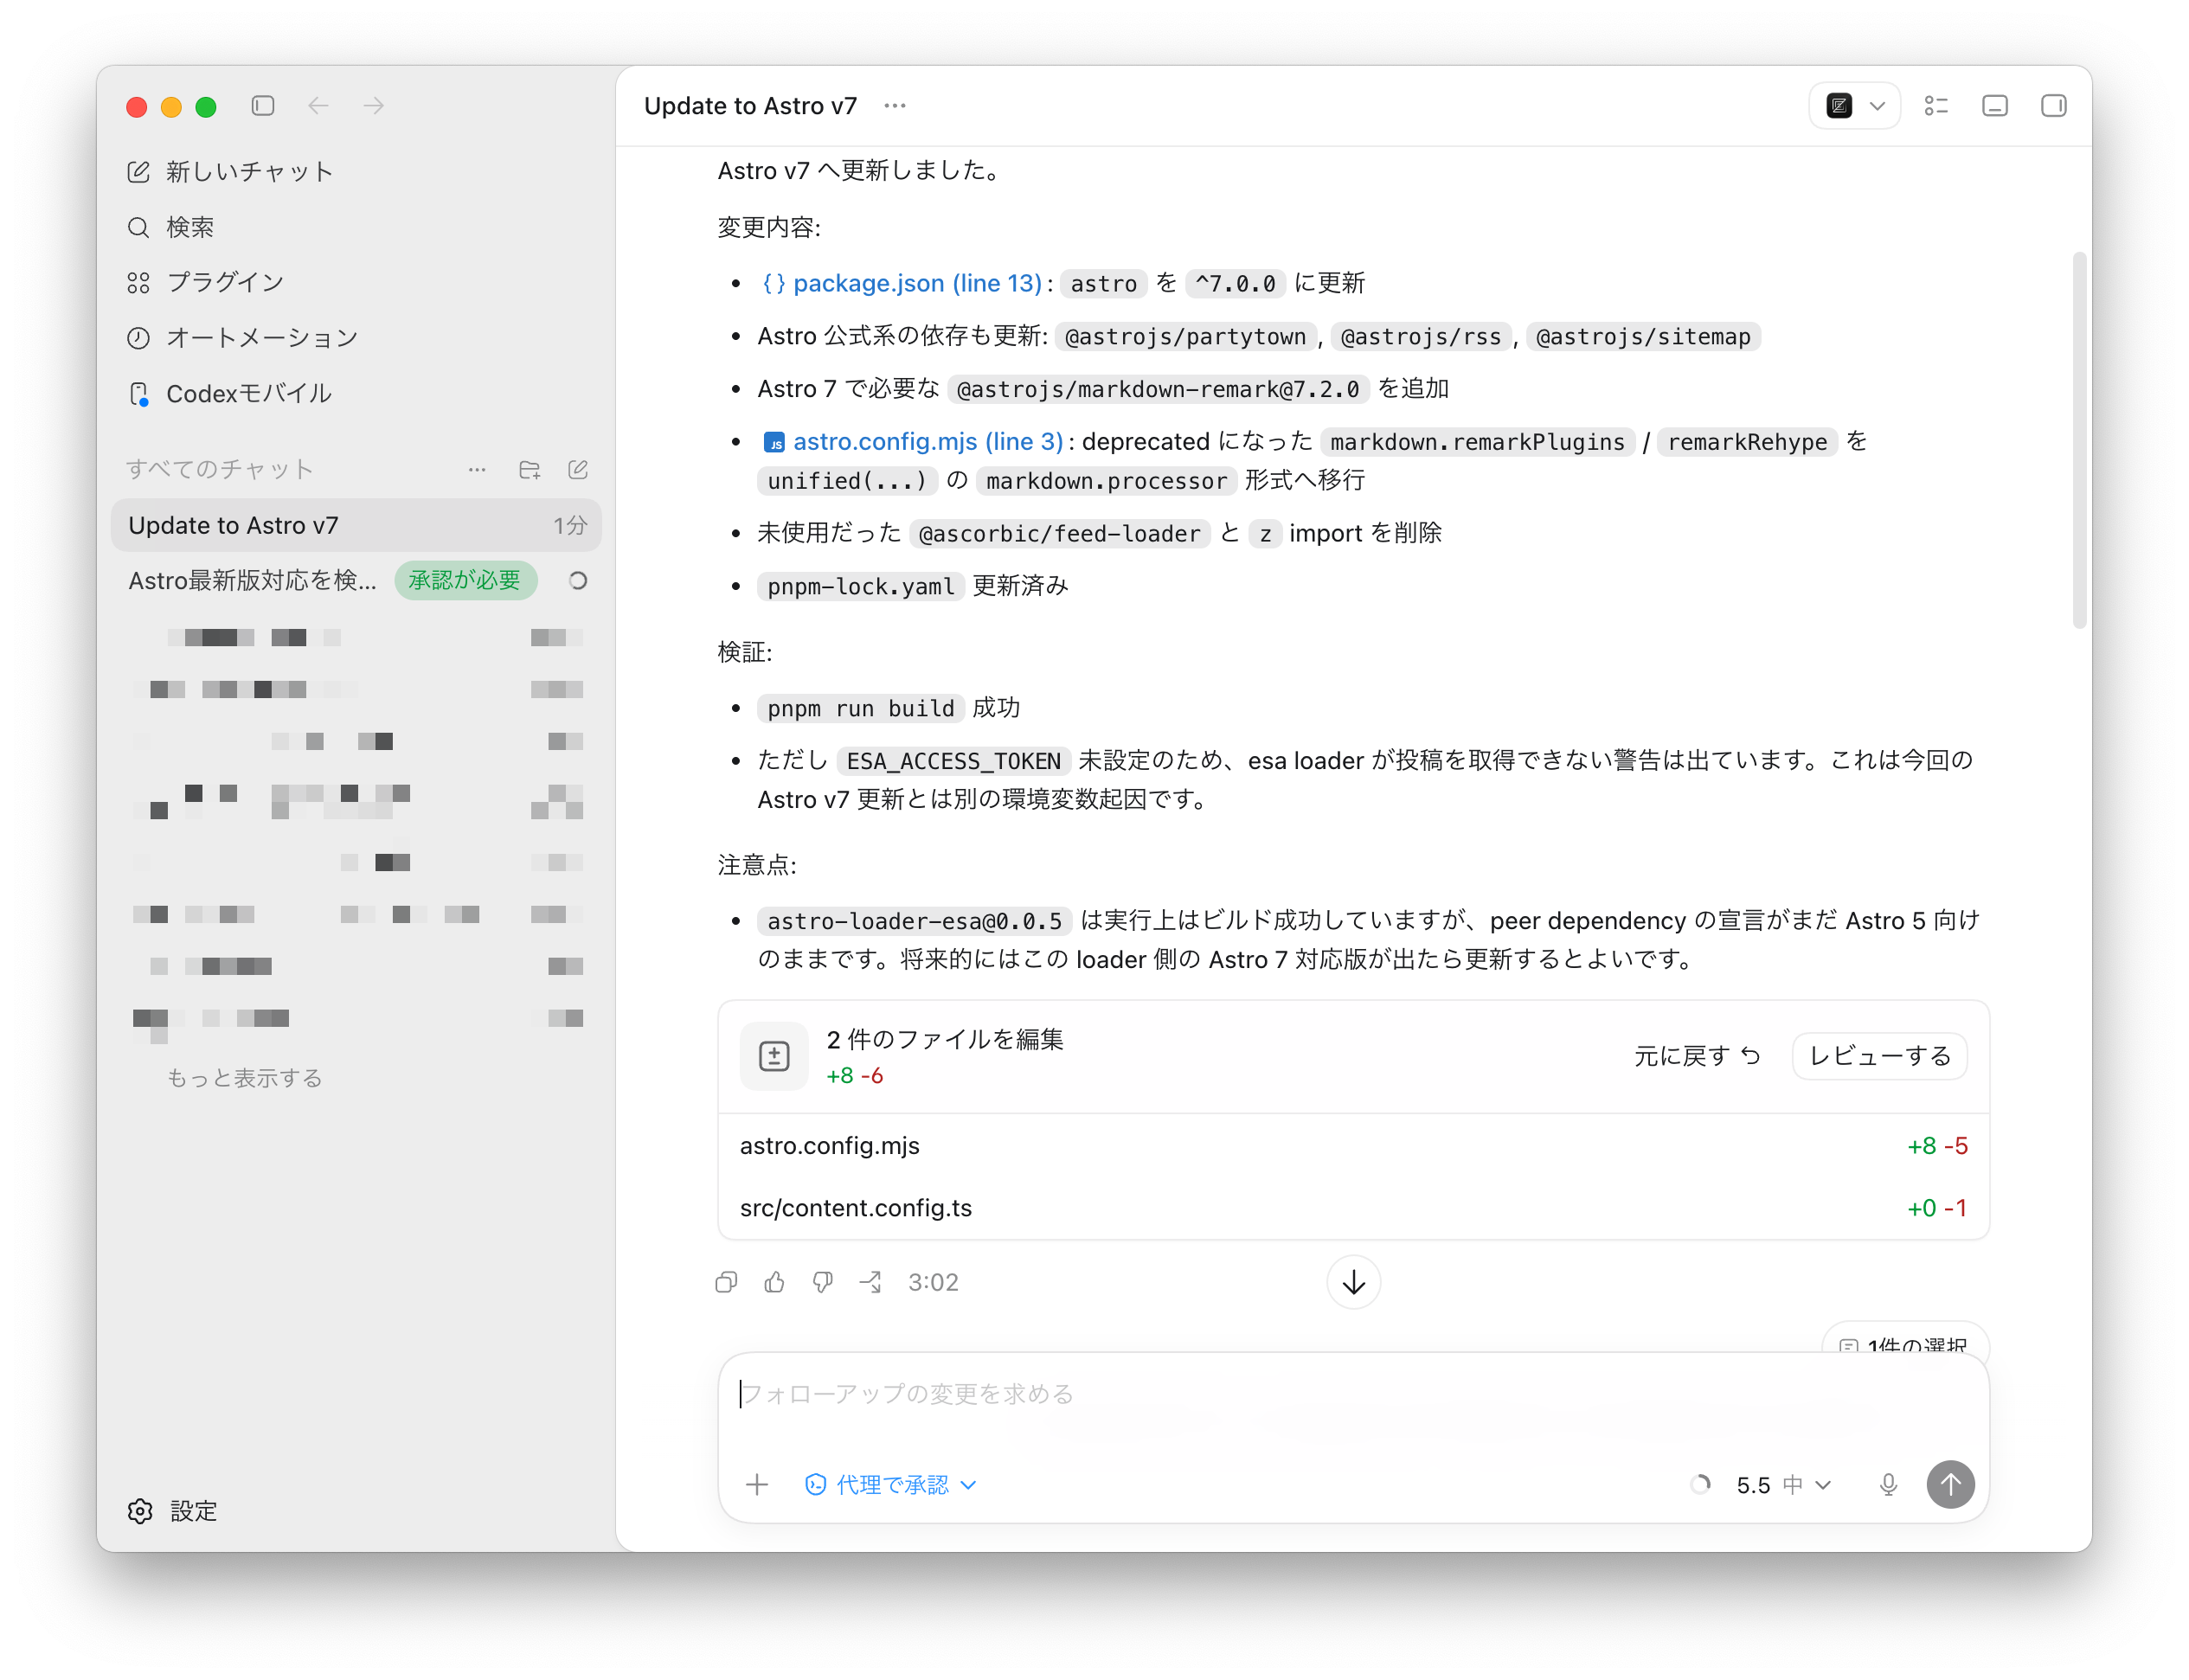
Task: Click the search magnifier icon
Action: click(139, 227)
